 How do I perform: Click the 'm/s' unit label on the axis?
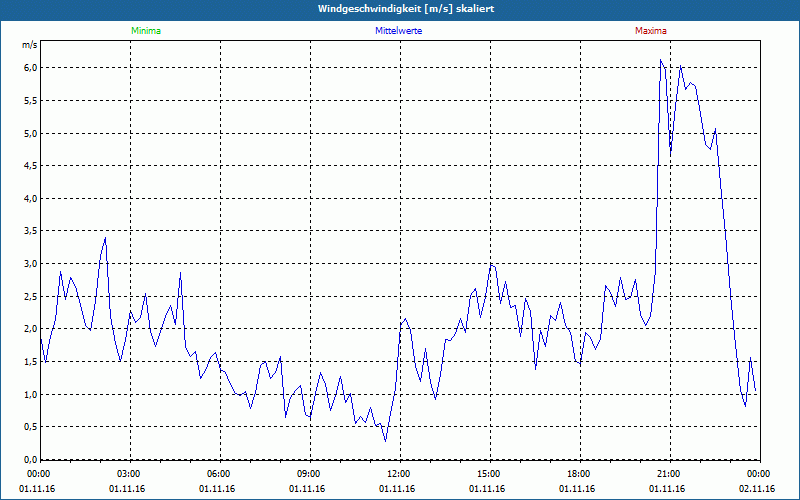(x=30, y=45)
